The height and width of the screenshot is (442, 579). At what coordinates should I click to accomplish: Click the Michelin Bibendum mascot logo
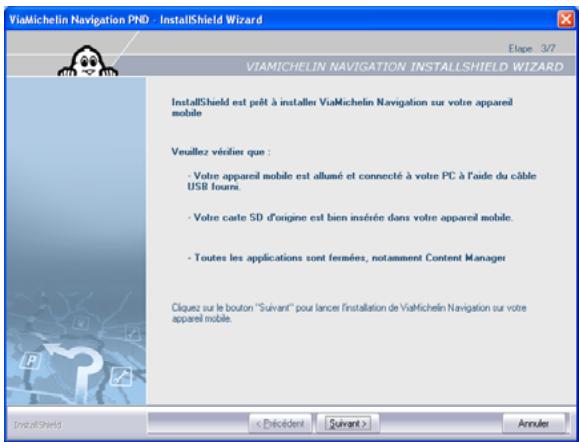pyautogui.click(x=88, y=61)
